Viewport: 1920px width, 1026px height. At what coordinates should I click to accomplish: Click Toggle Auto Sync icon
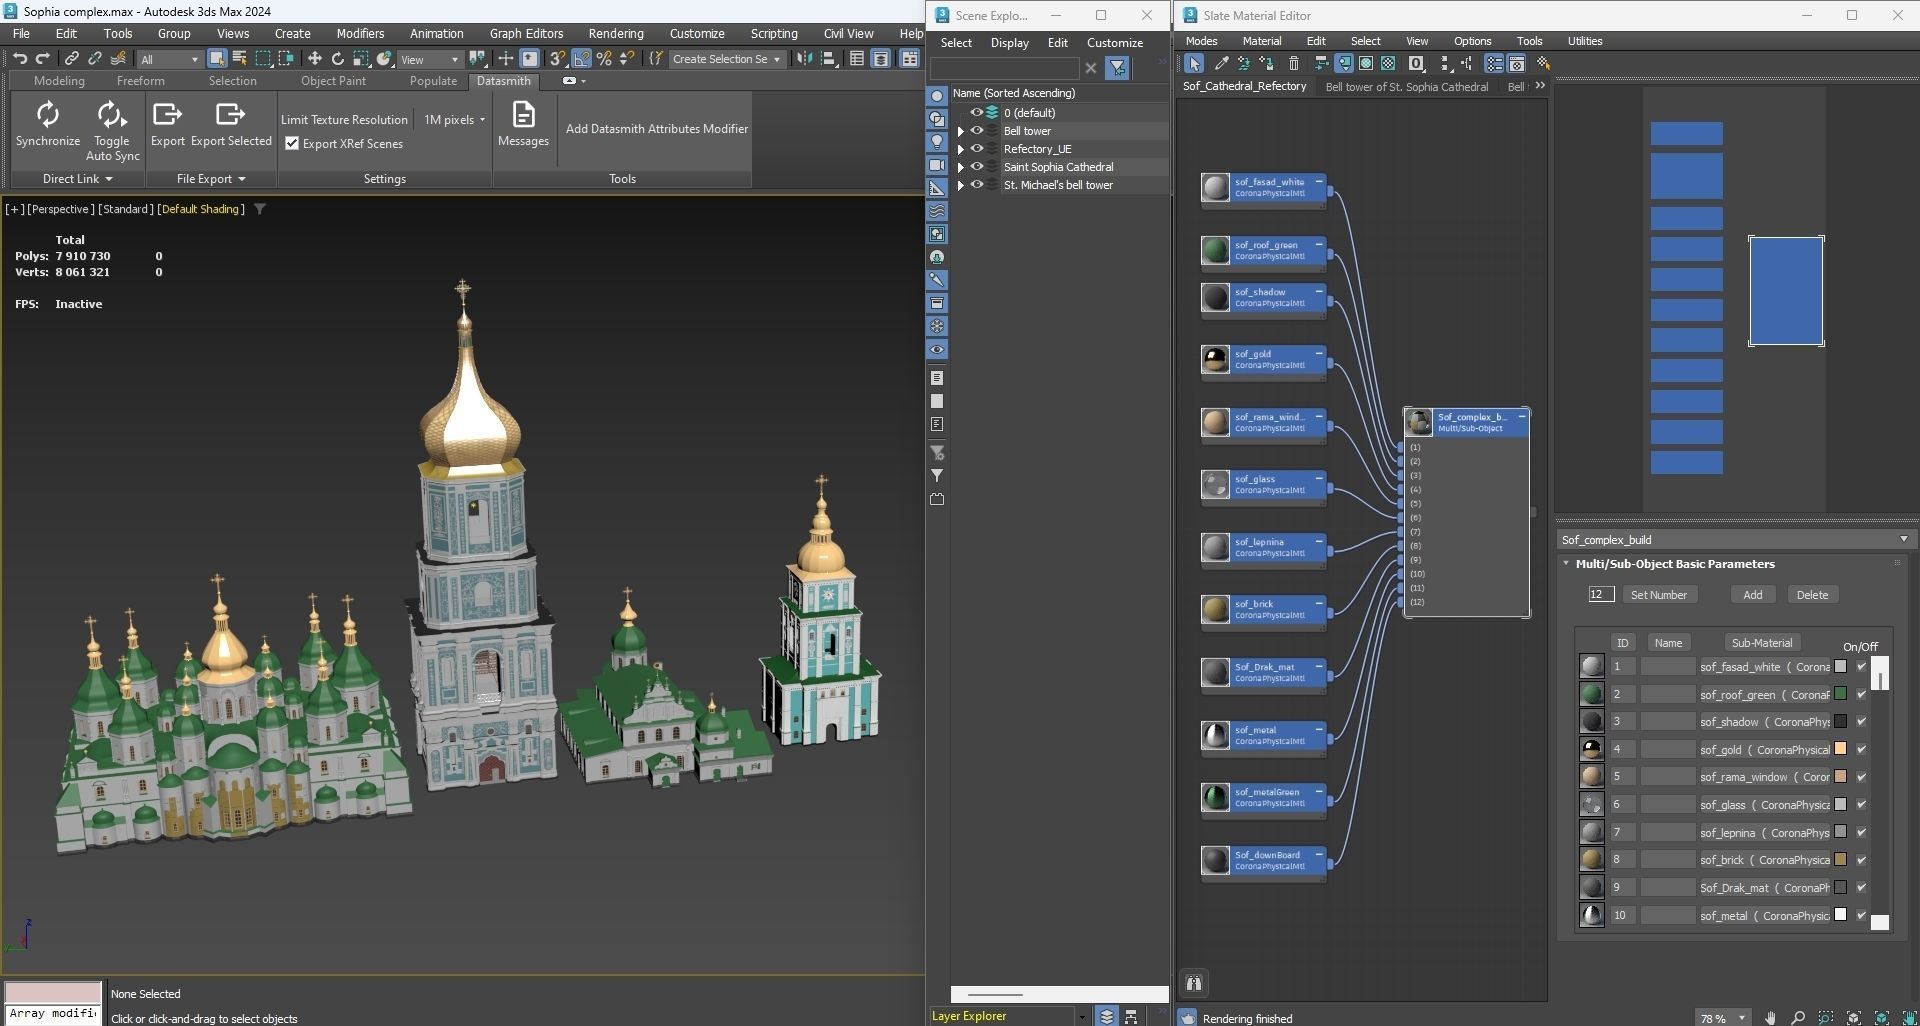[x=111, y=115]
